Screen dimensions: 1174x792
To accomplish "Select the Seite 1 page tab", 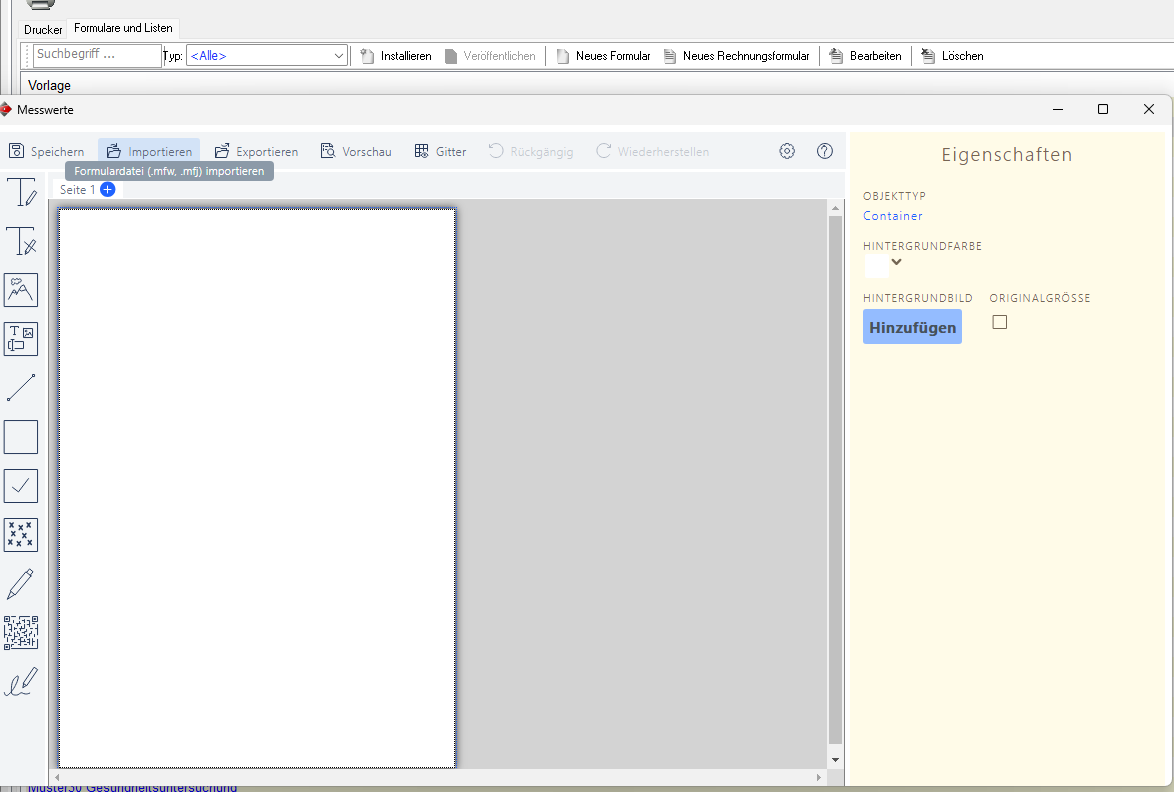I will [77, 189].
